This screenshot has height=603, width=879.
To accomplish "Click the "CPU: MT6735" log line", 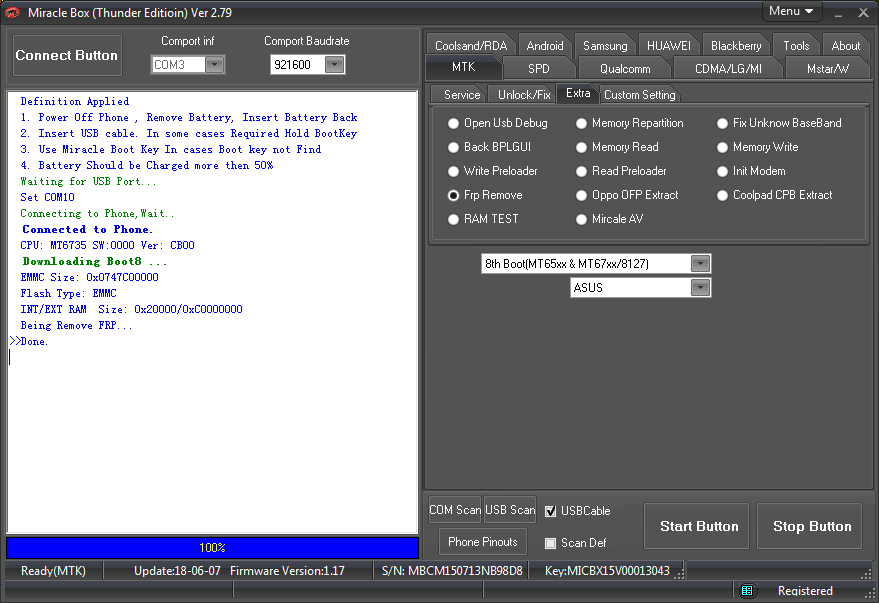I will click(108, 245).
